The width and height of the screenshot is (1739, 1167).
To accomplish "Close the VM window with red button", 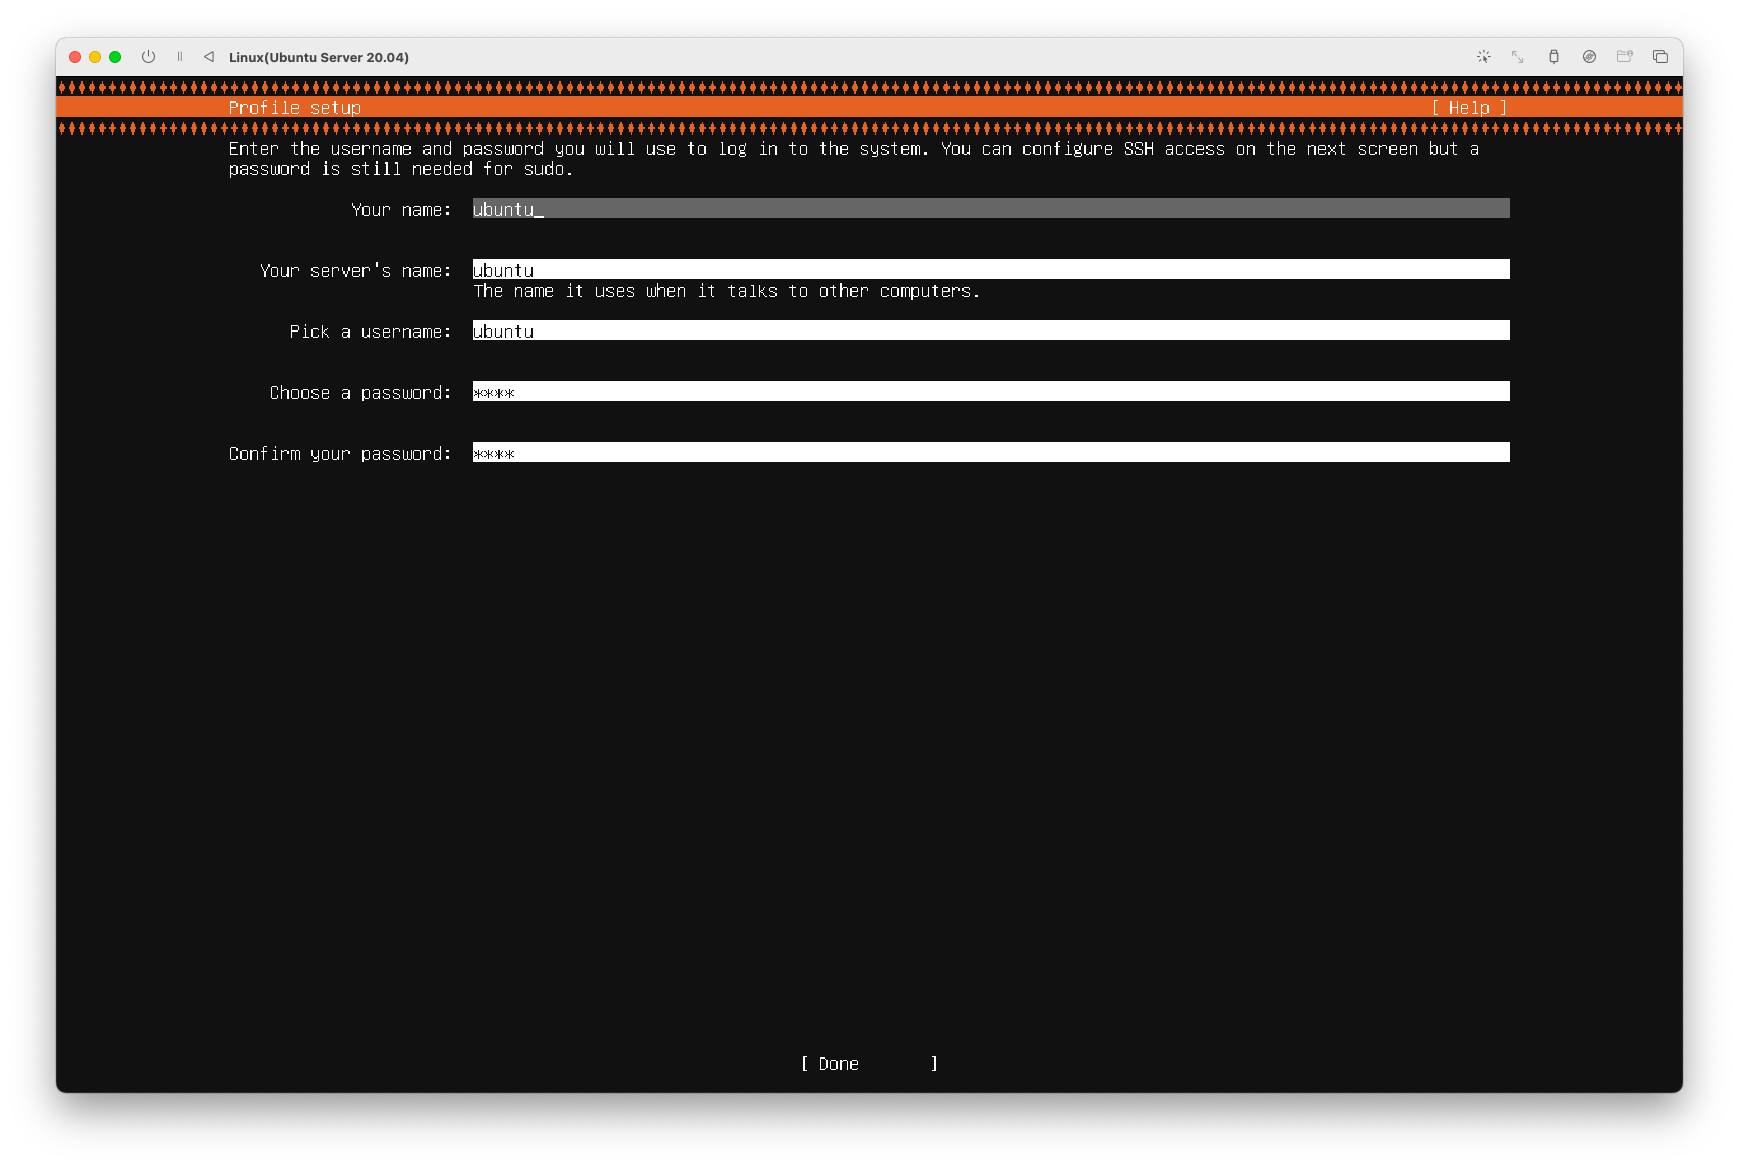I will (75, 57).
